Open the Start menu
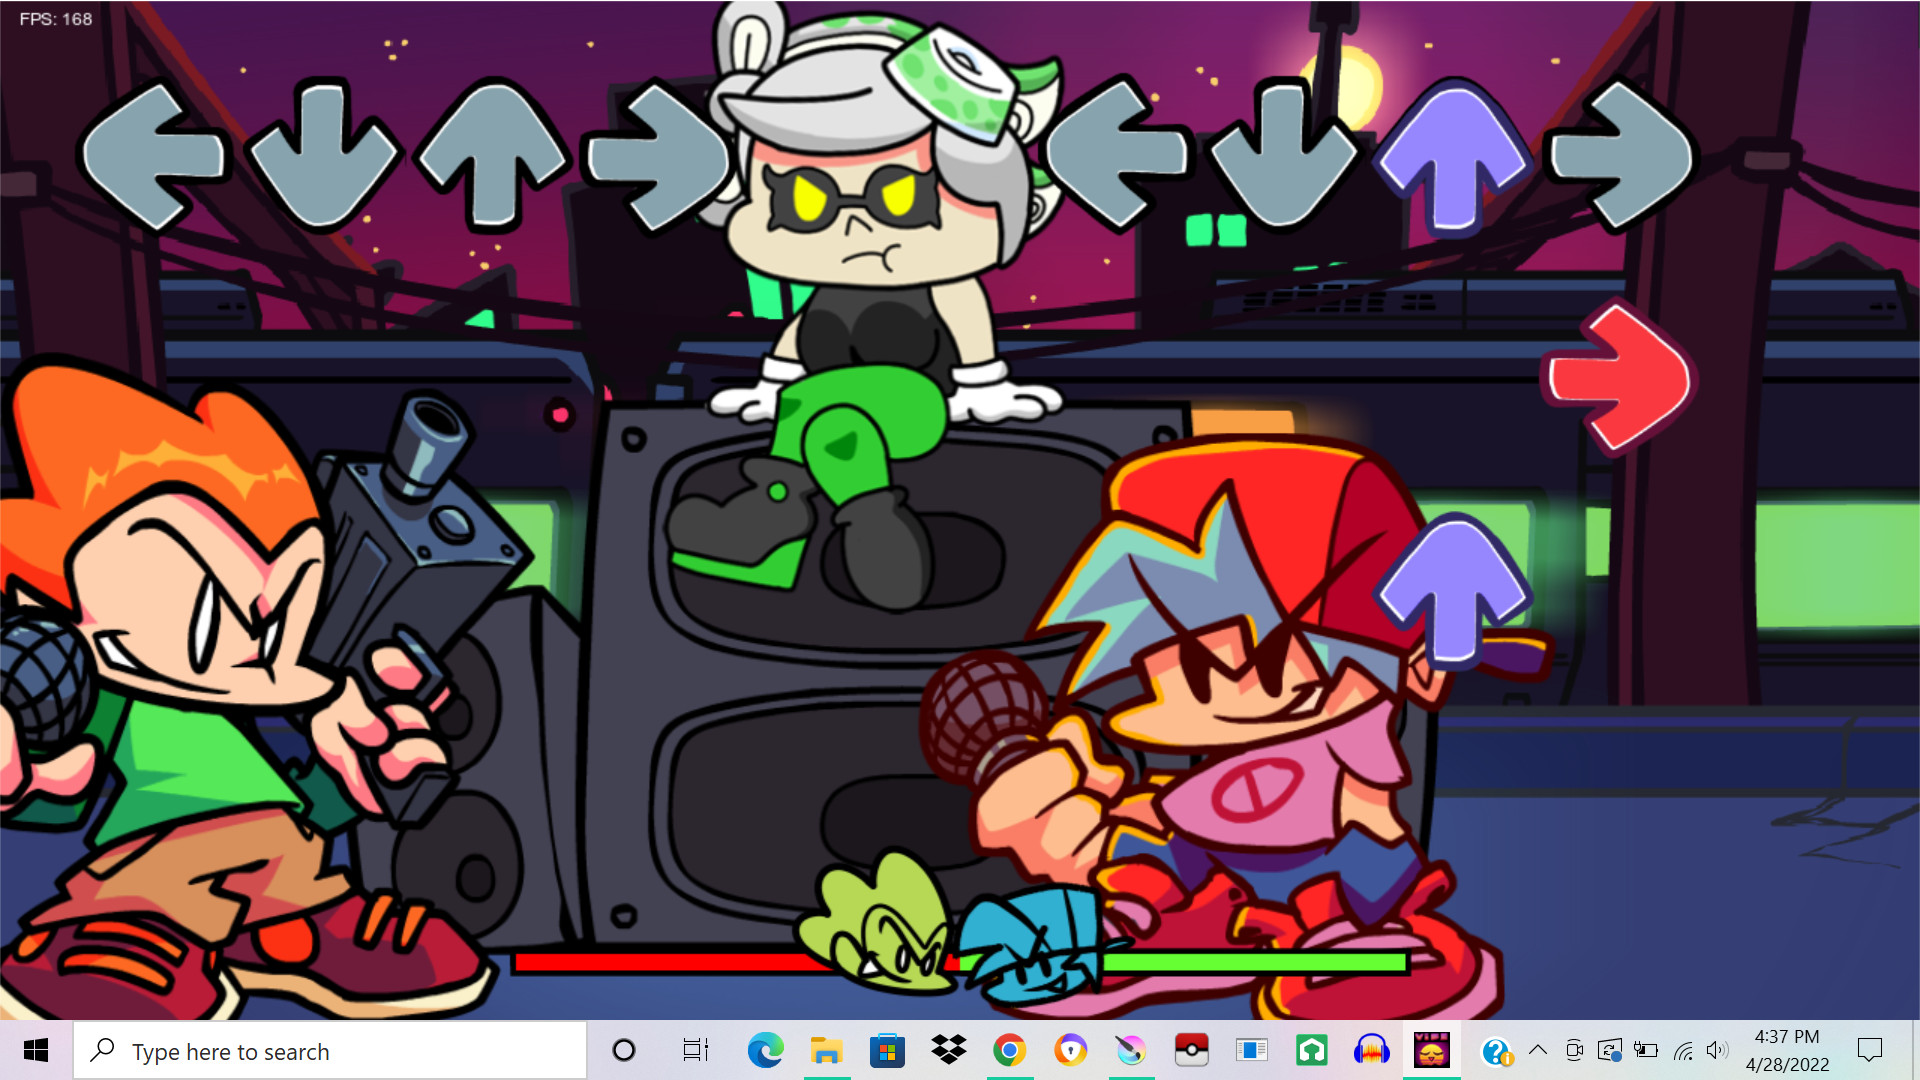 36,1051
